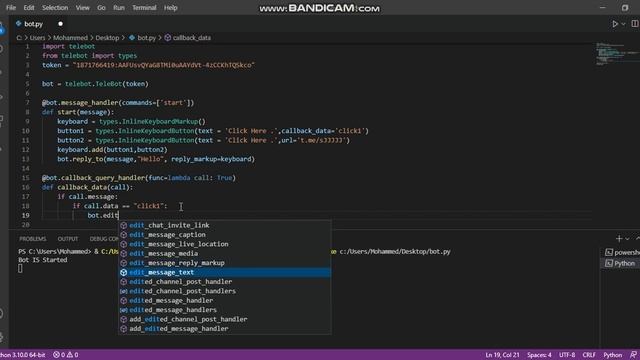This screenshot has width=640, height=360.
Task: Click the Users breadcrumb segment
Action: coord(37,38)
